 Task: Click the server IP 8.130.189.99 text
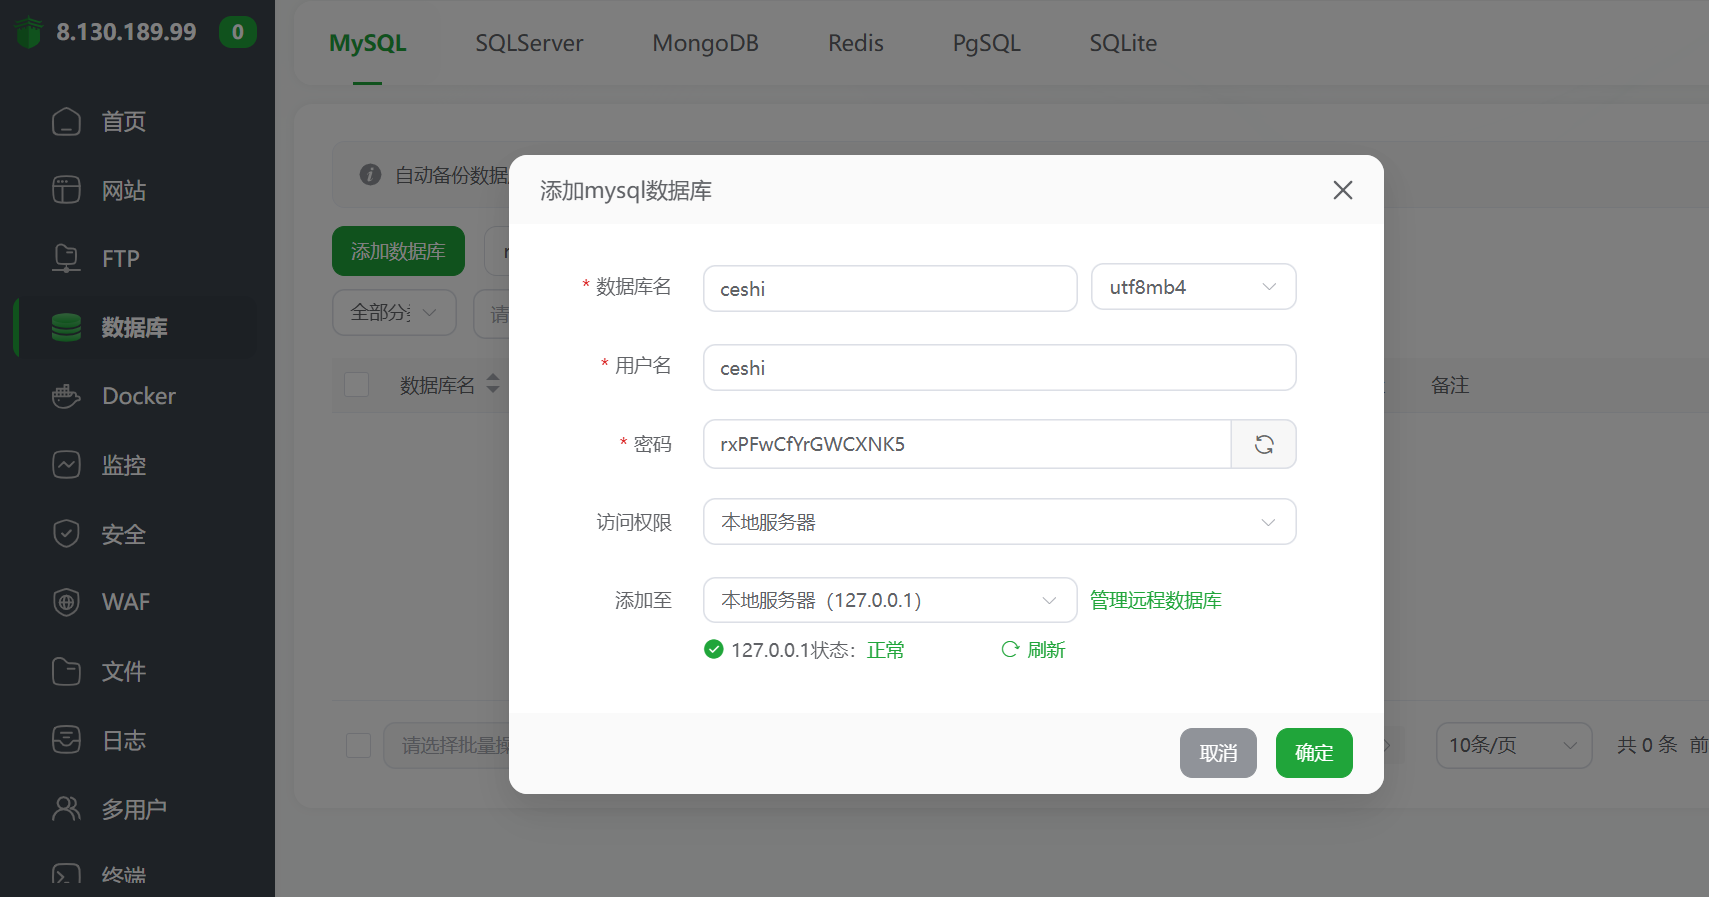pos(126,32)
